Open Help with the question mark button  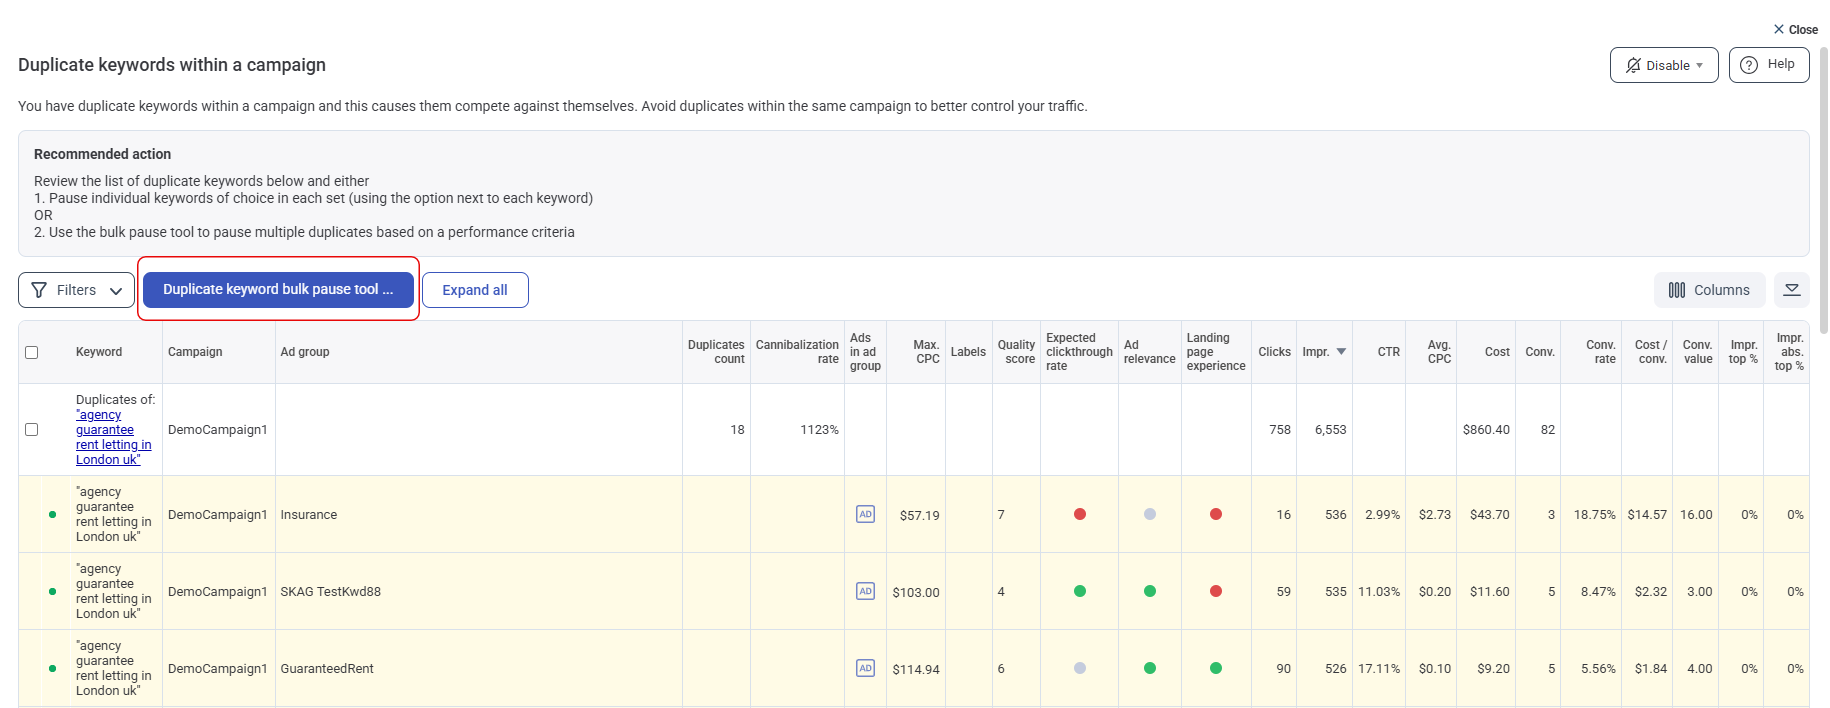1768,65
